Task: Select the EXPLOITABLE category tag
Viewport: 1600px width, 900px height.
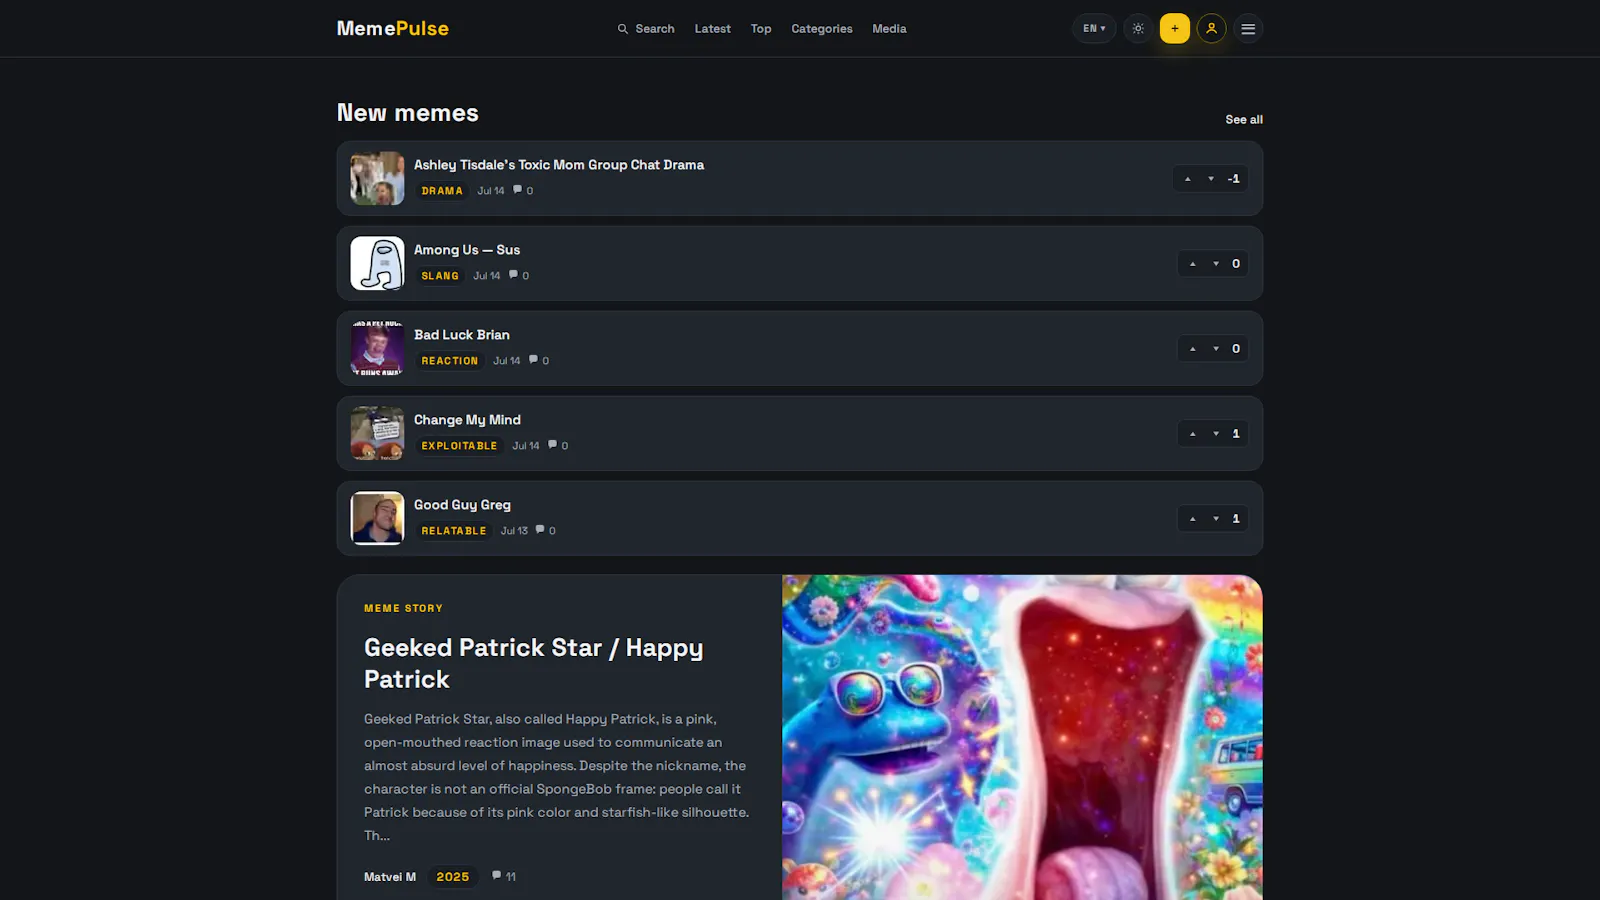Action: coord(459,446)
